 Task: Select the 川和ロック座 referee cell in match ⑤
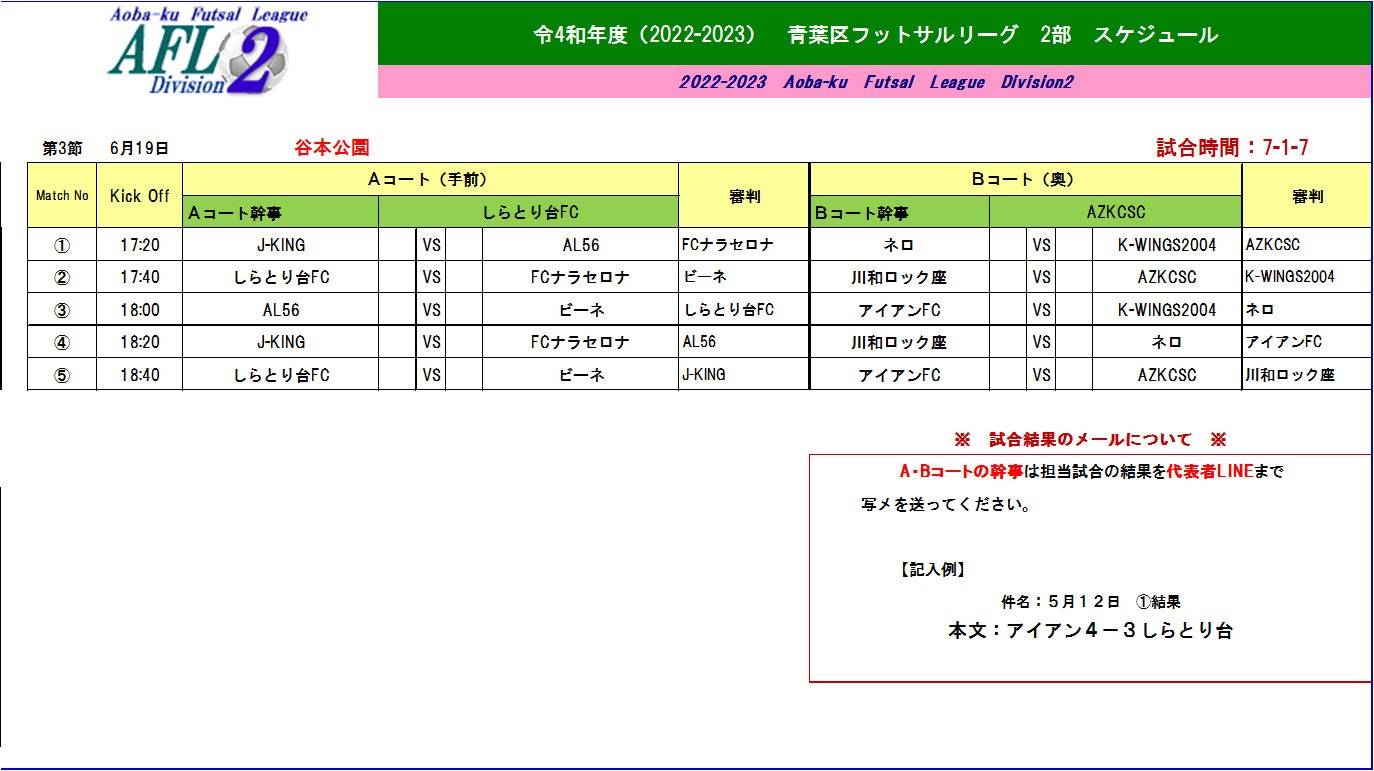[1305, 375]
